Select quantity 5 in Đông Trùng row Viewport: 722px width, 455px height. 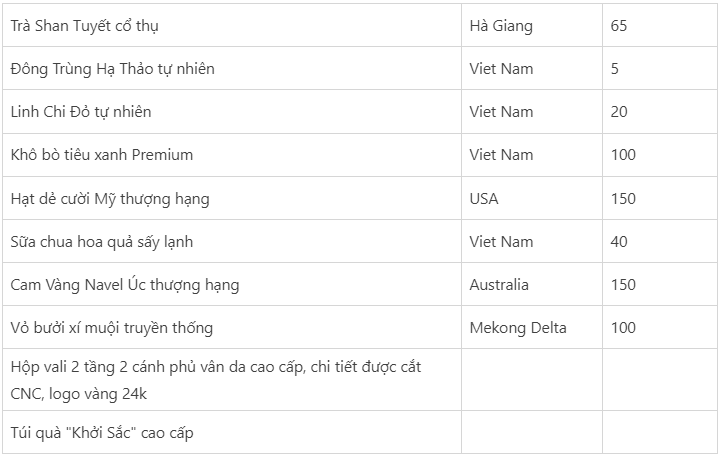pyautogui.click(x=660, y=68)
